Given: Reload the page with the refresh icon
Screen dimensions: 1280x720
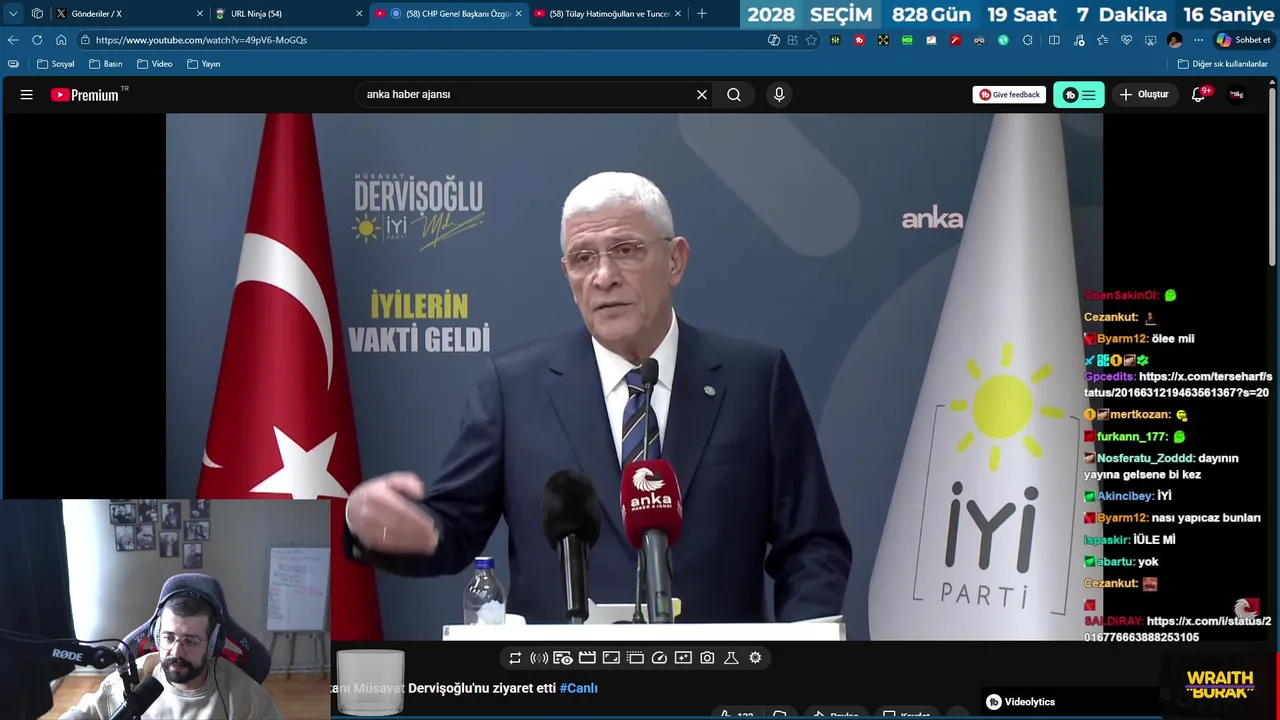Looking at the screenshot, I should pos(37,40).
